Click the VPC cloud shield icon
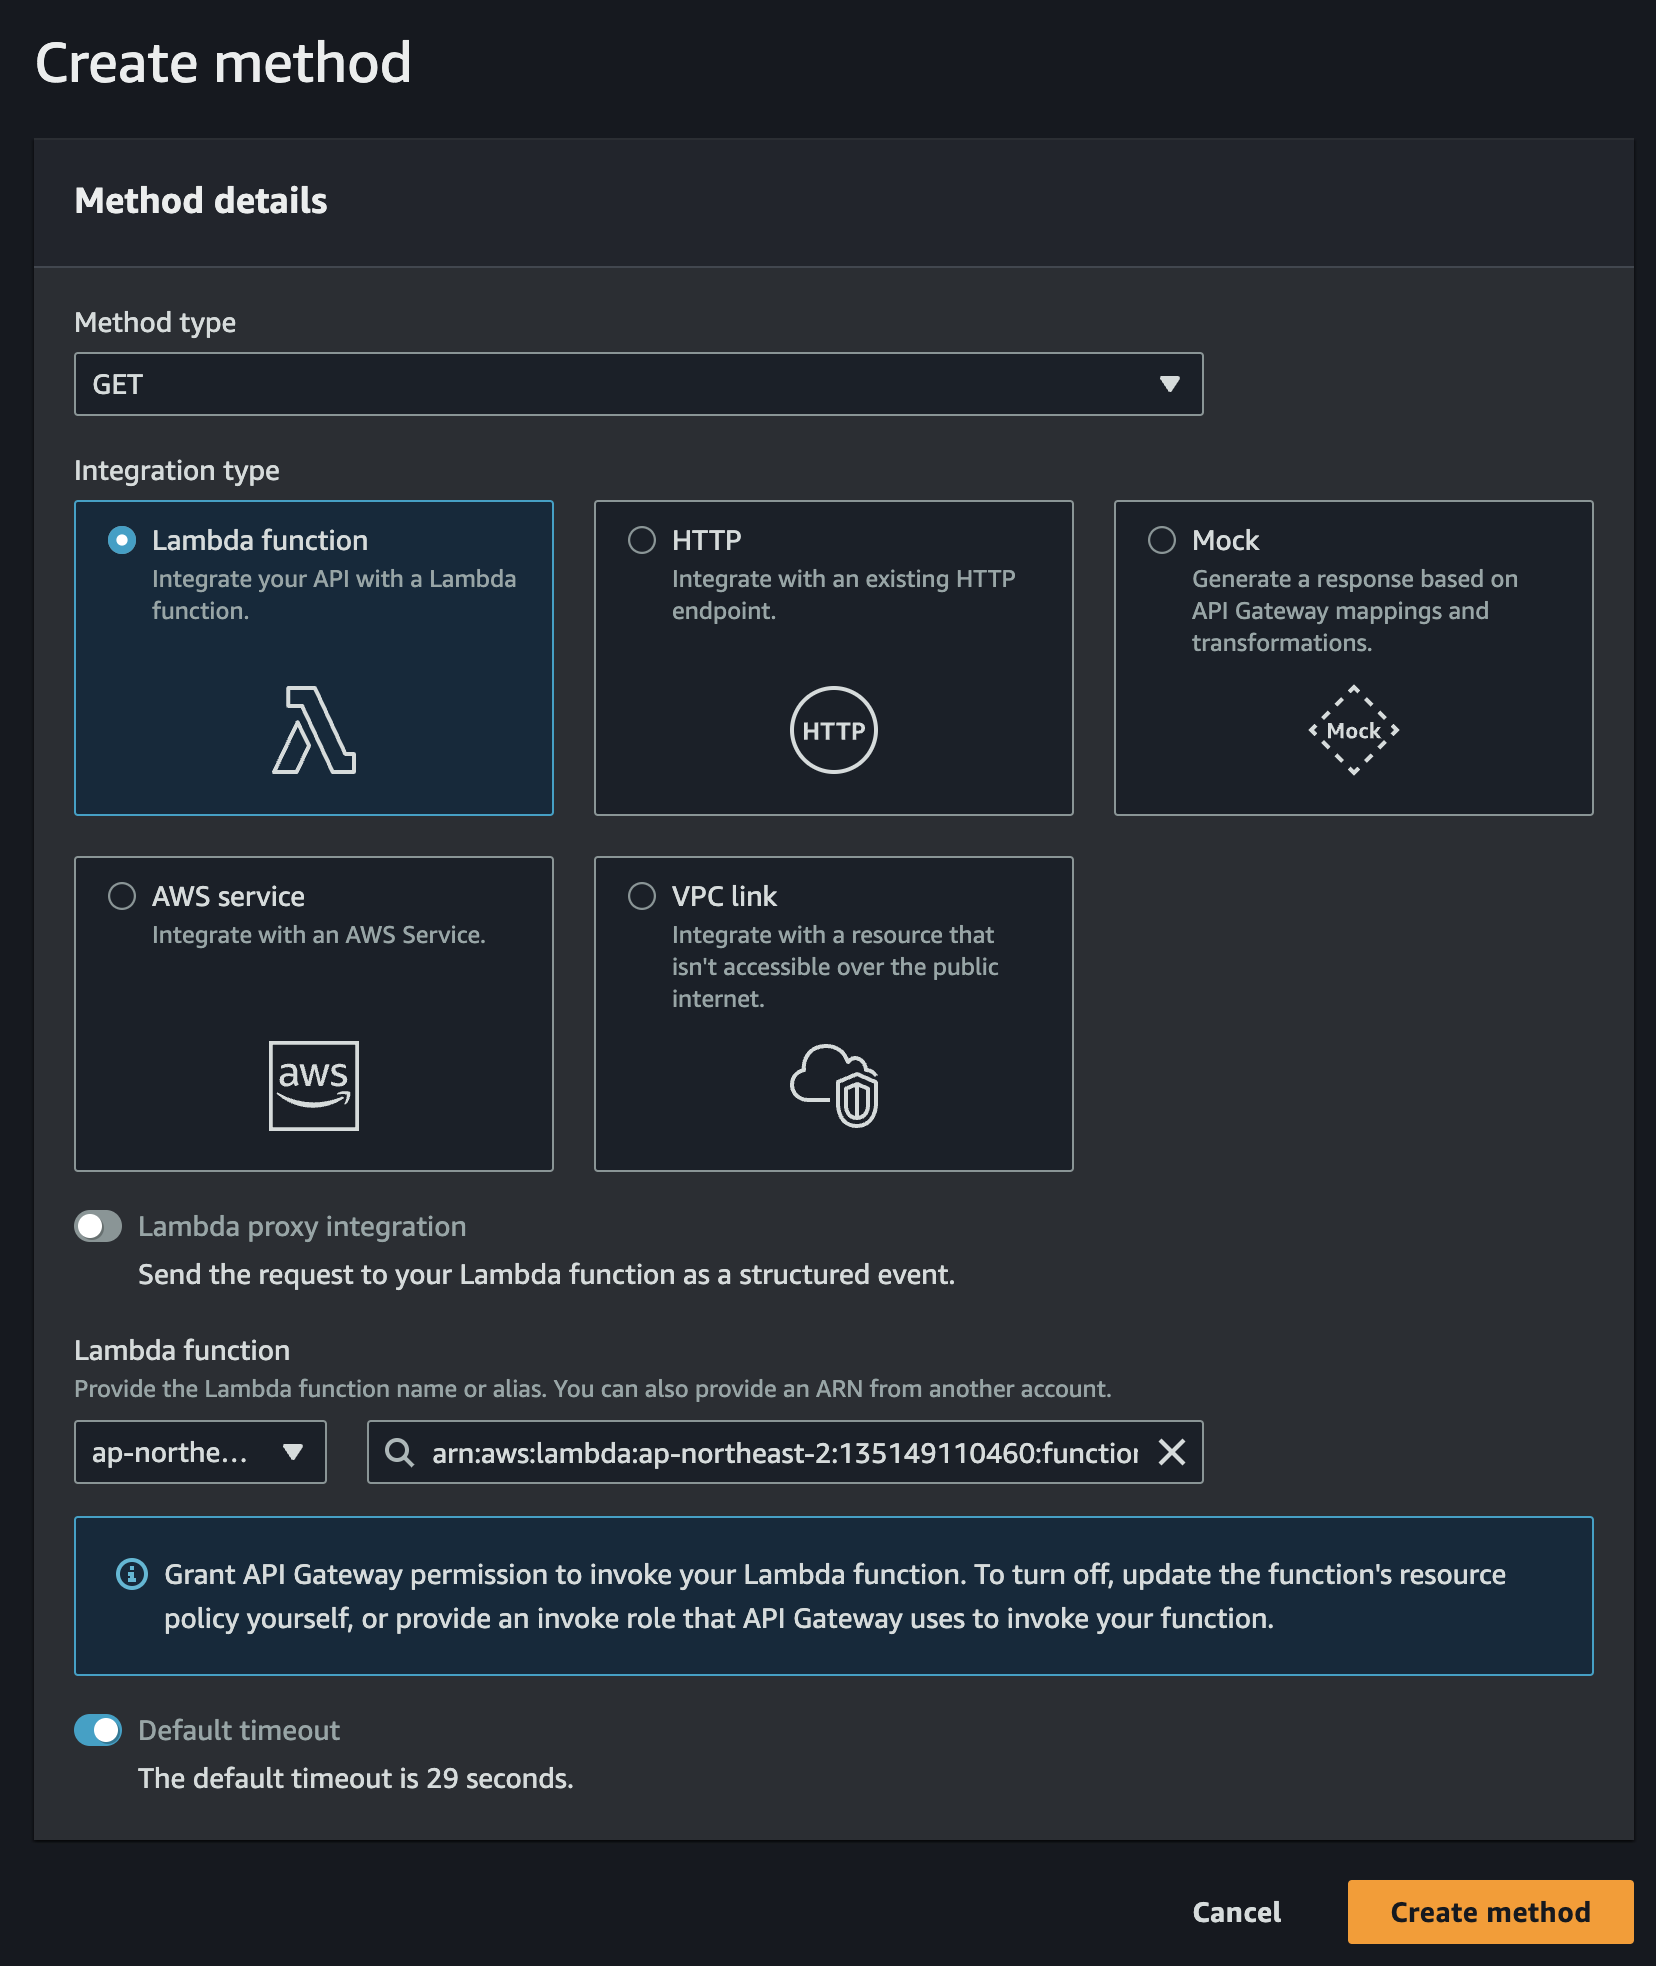The height and width of the screenshot is (1966, 1656). [x=834, y=1086]
